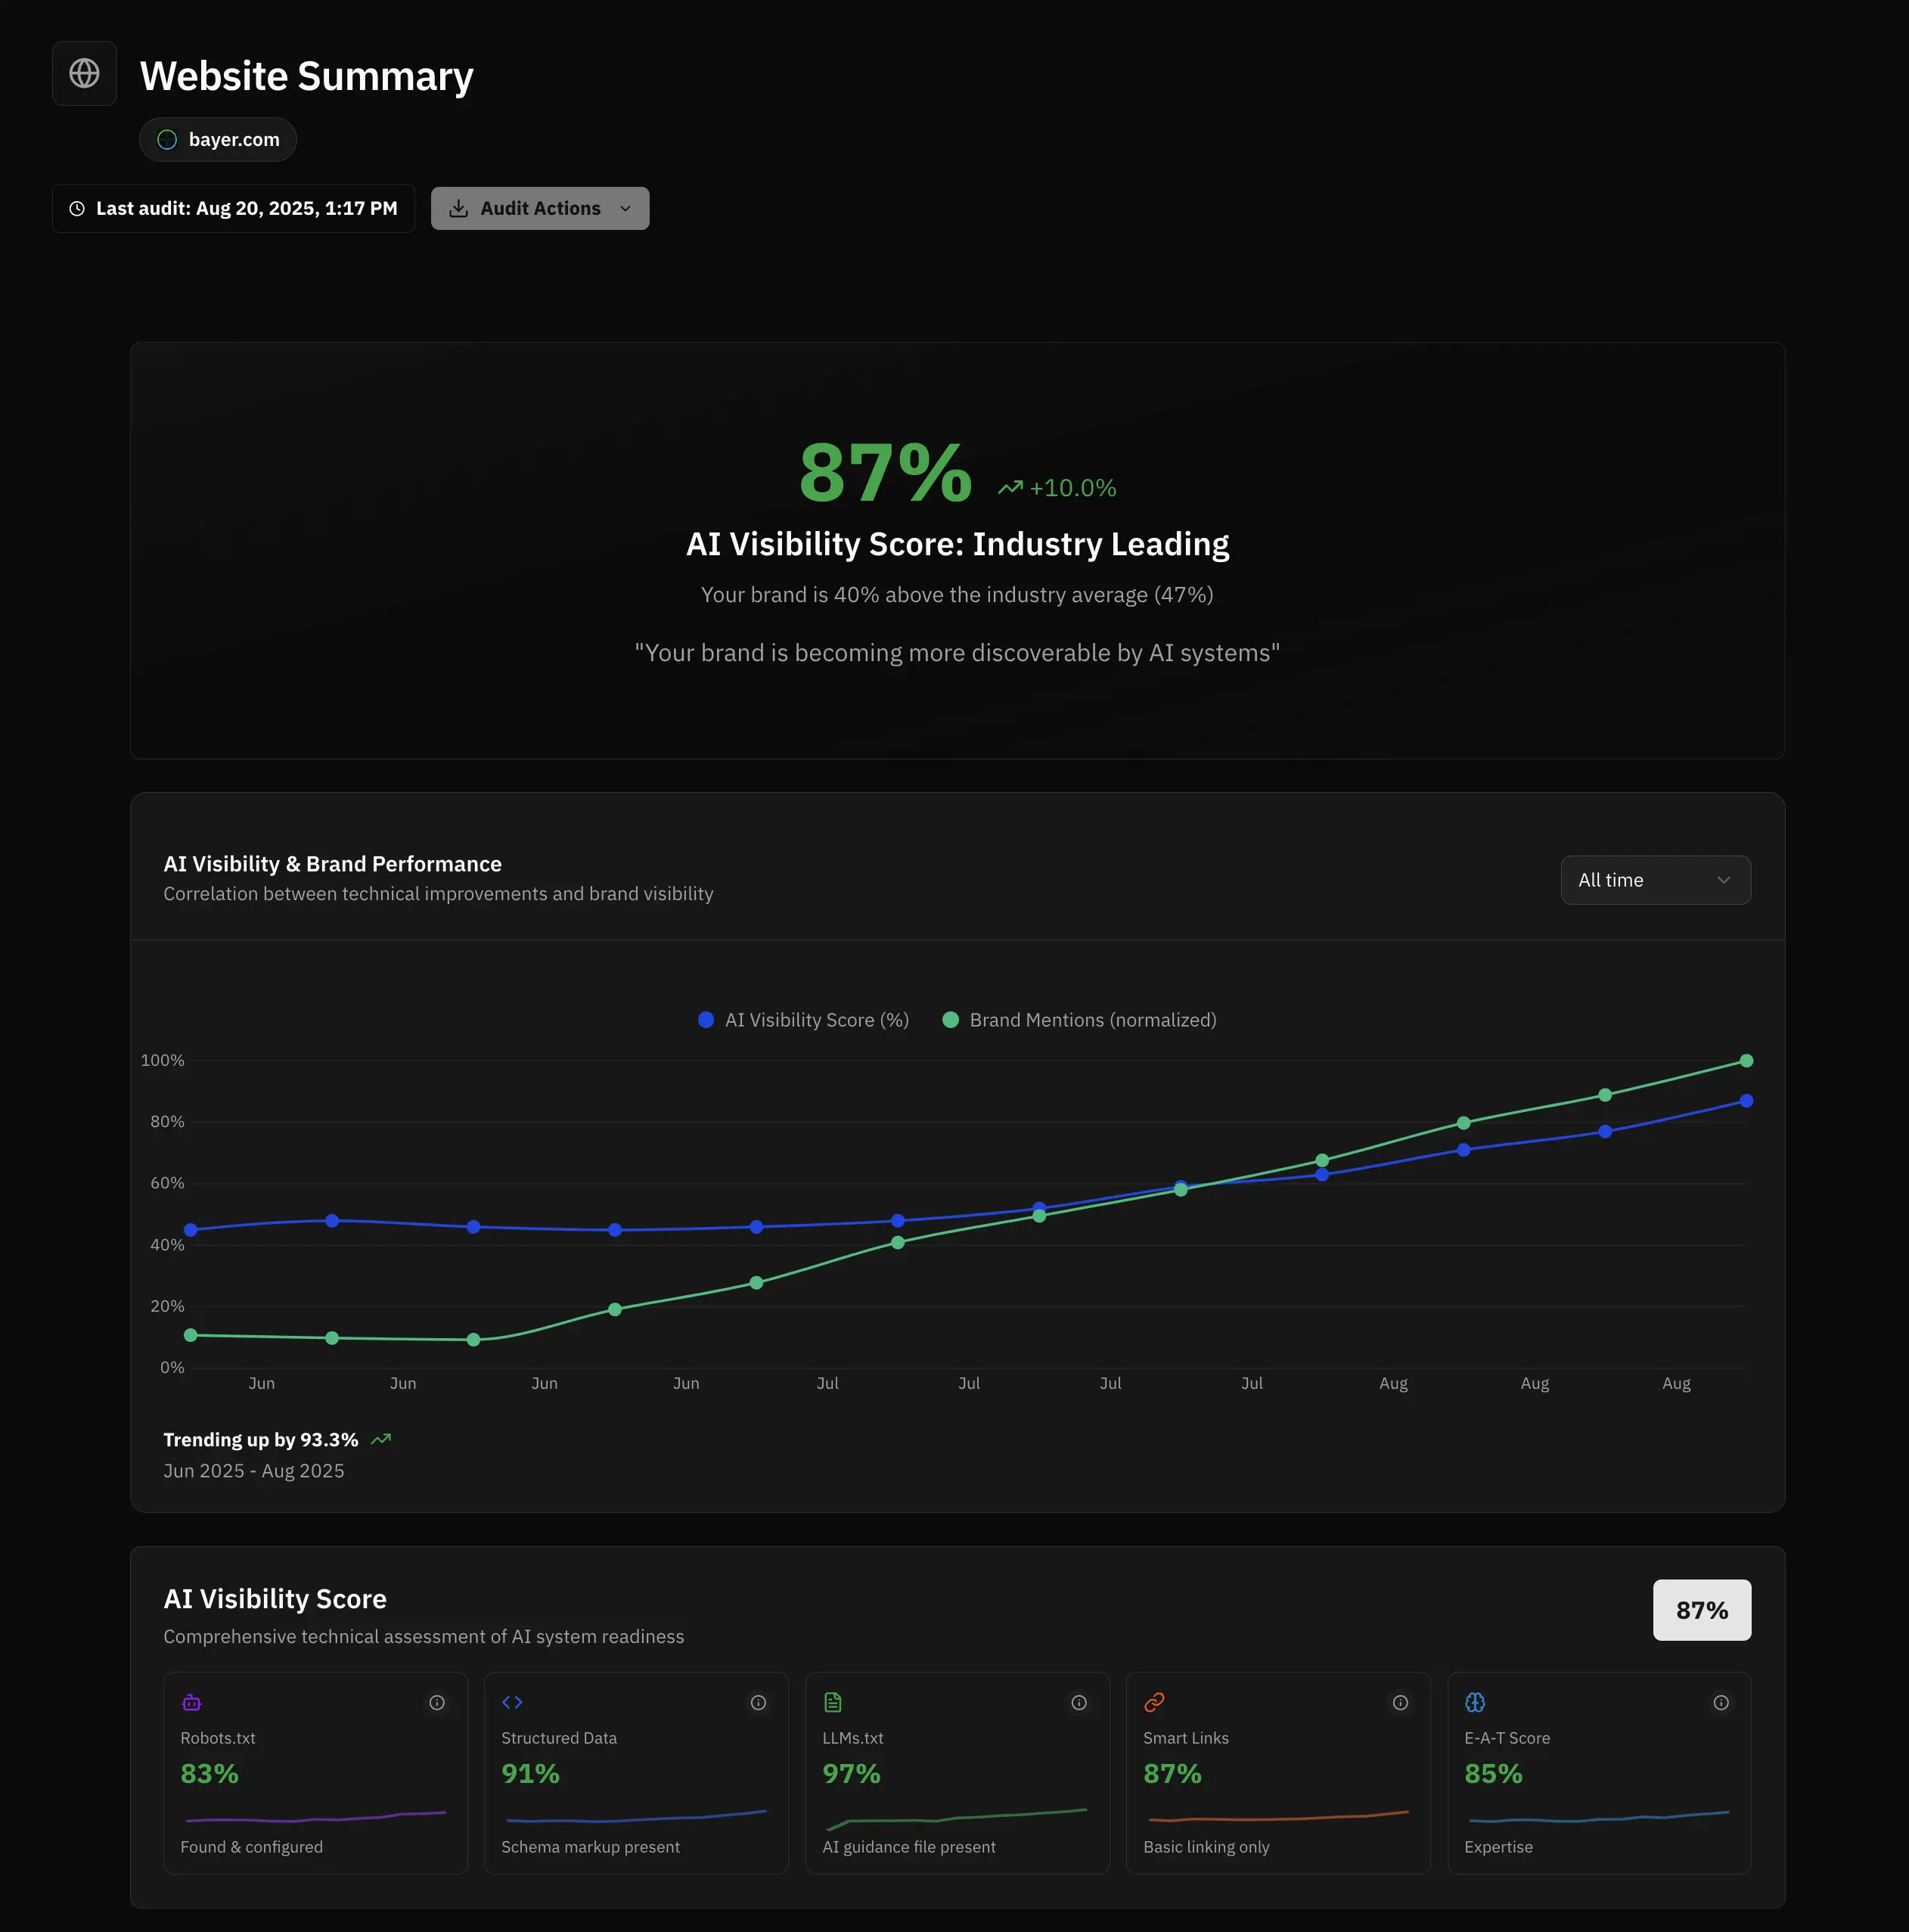
Task: Open the All time range dropdown
Action: click(1655, 880)
